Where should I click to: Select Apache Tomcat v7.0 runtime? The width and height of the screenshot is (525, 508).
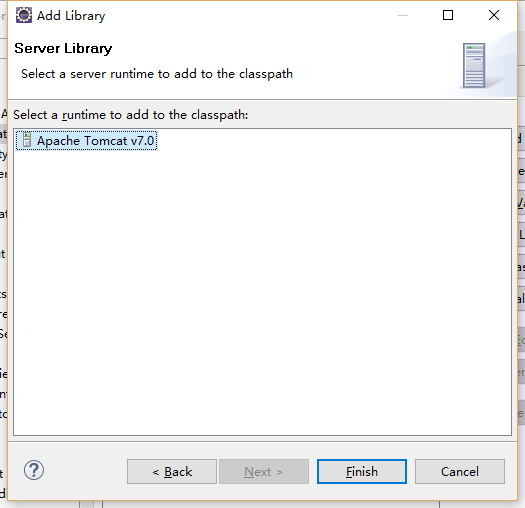(x=86, y=141)
